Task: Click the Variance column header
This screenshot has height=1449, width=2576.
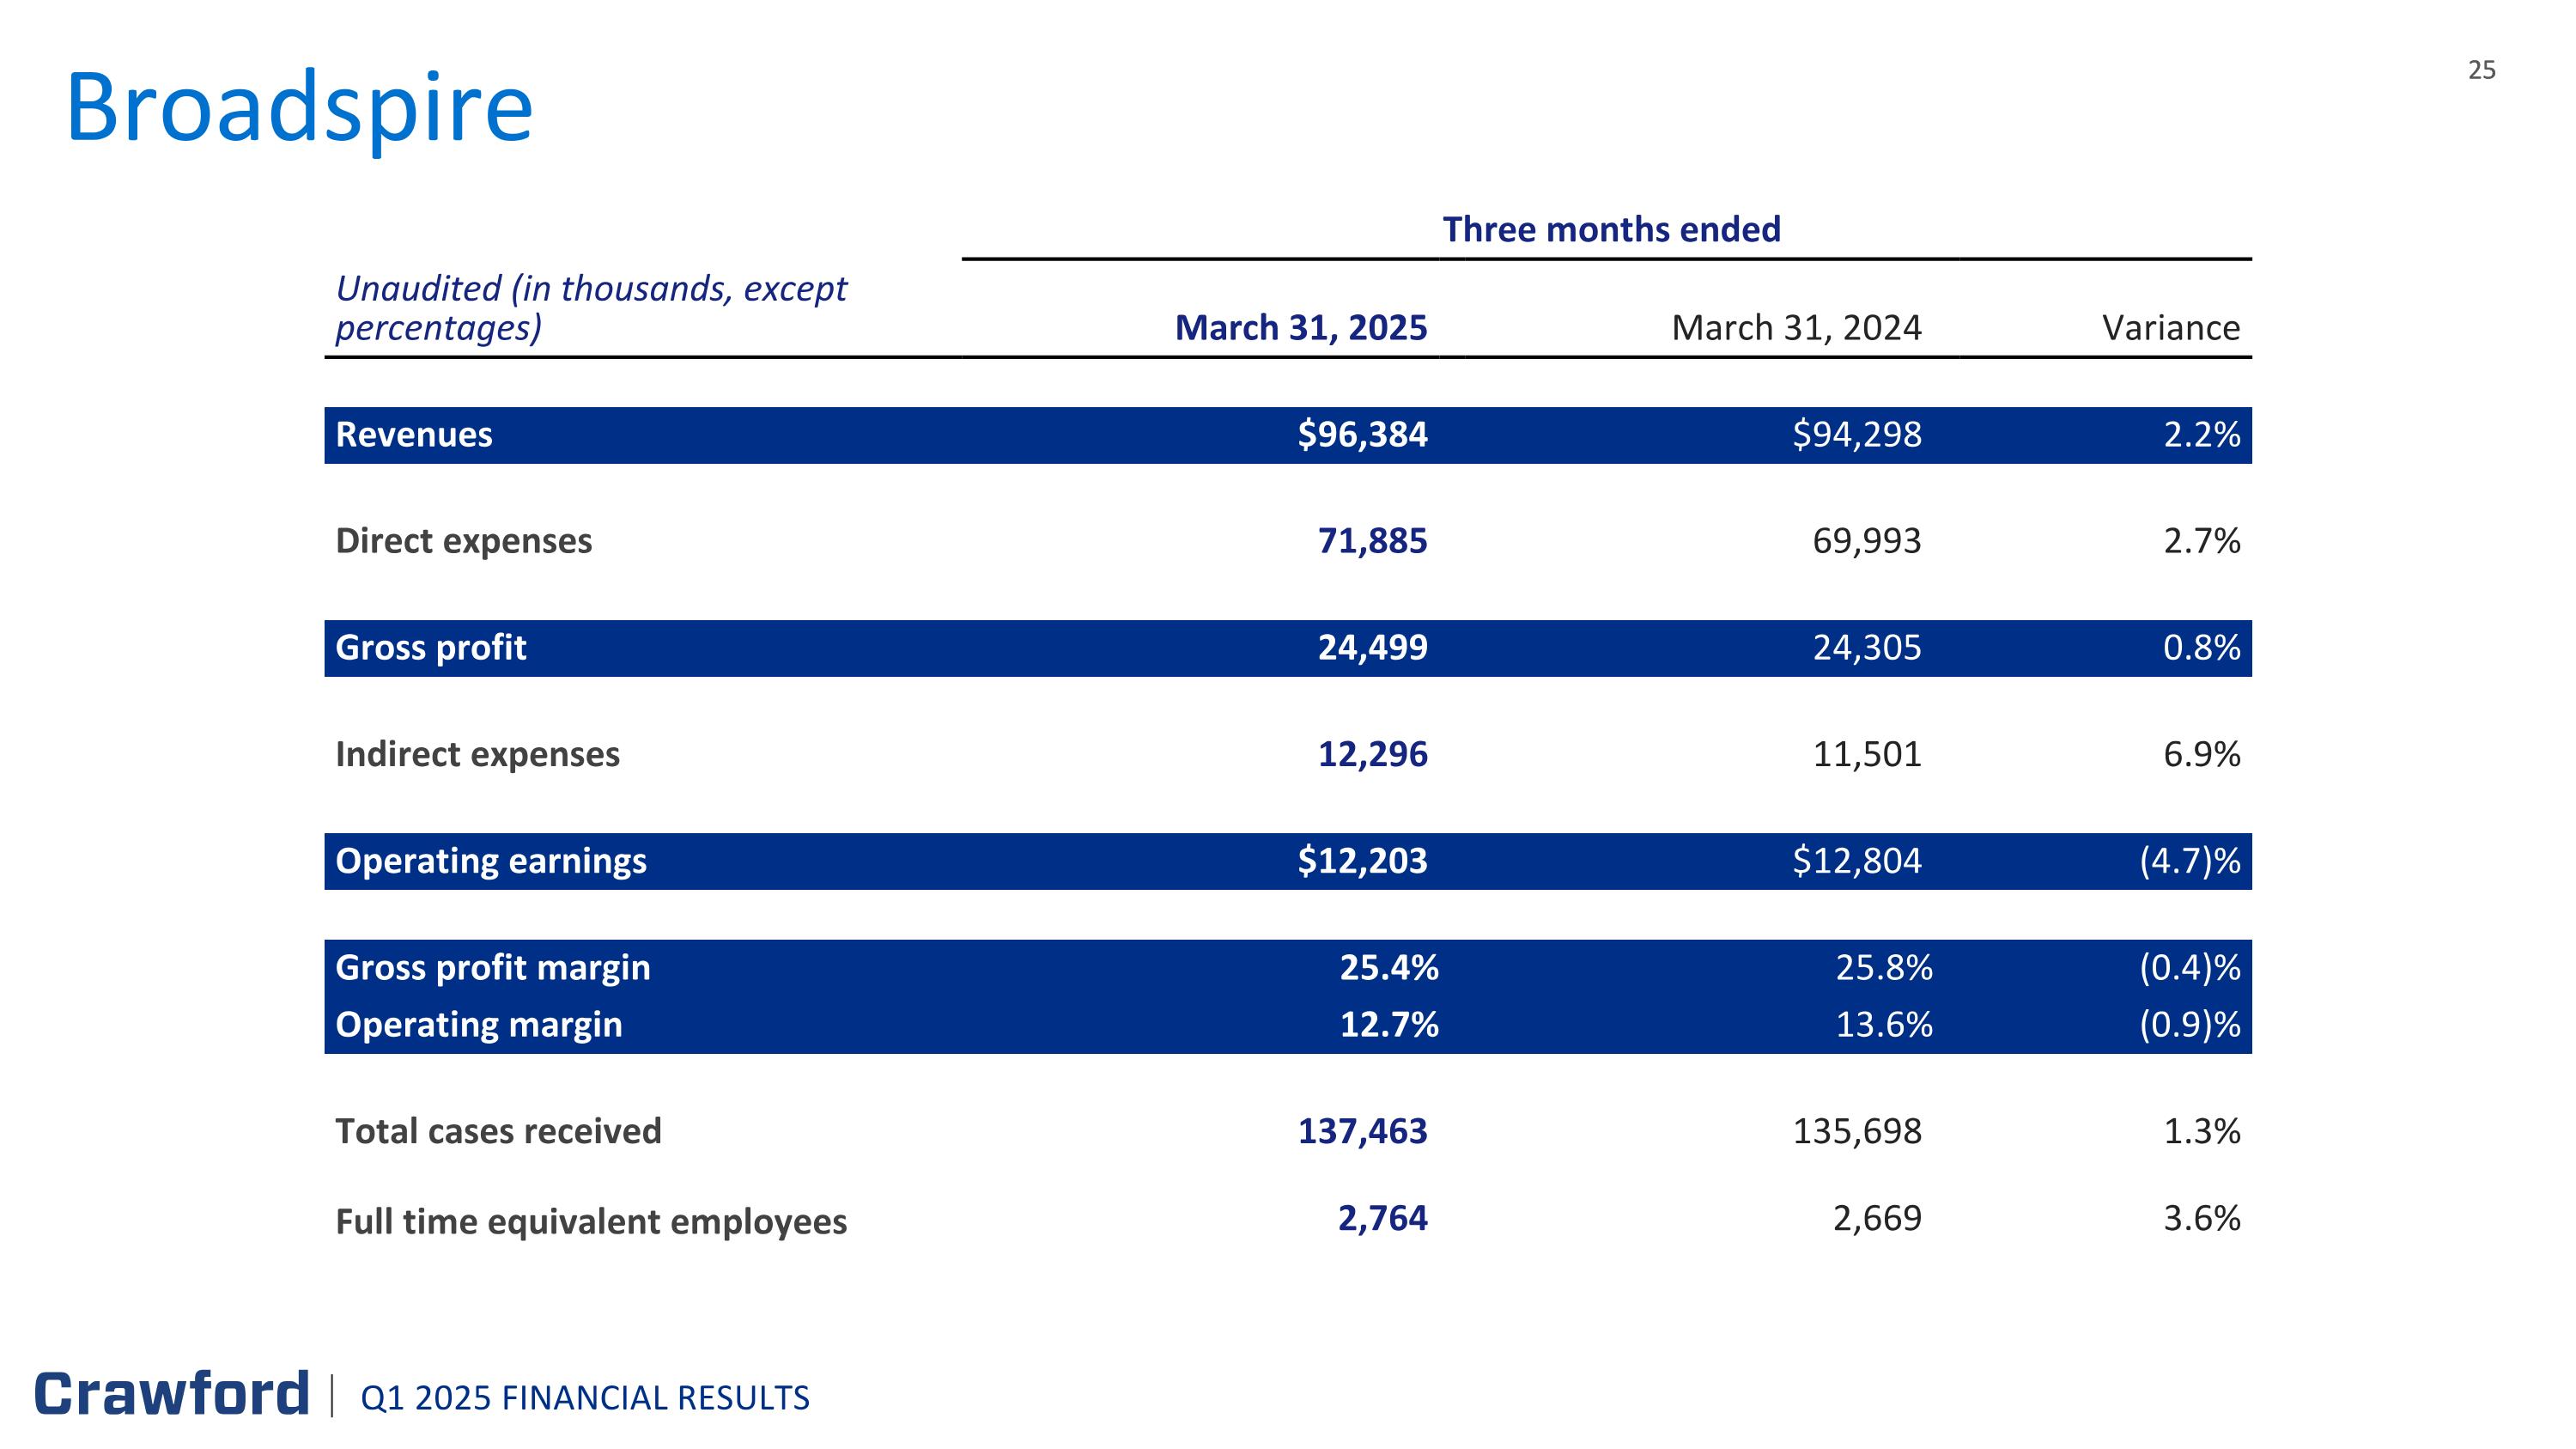Action: pyautogui.click(x=2170, y=328)
